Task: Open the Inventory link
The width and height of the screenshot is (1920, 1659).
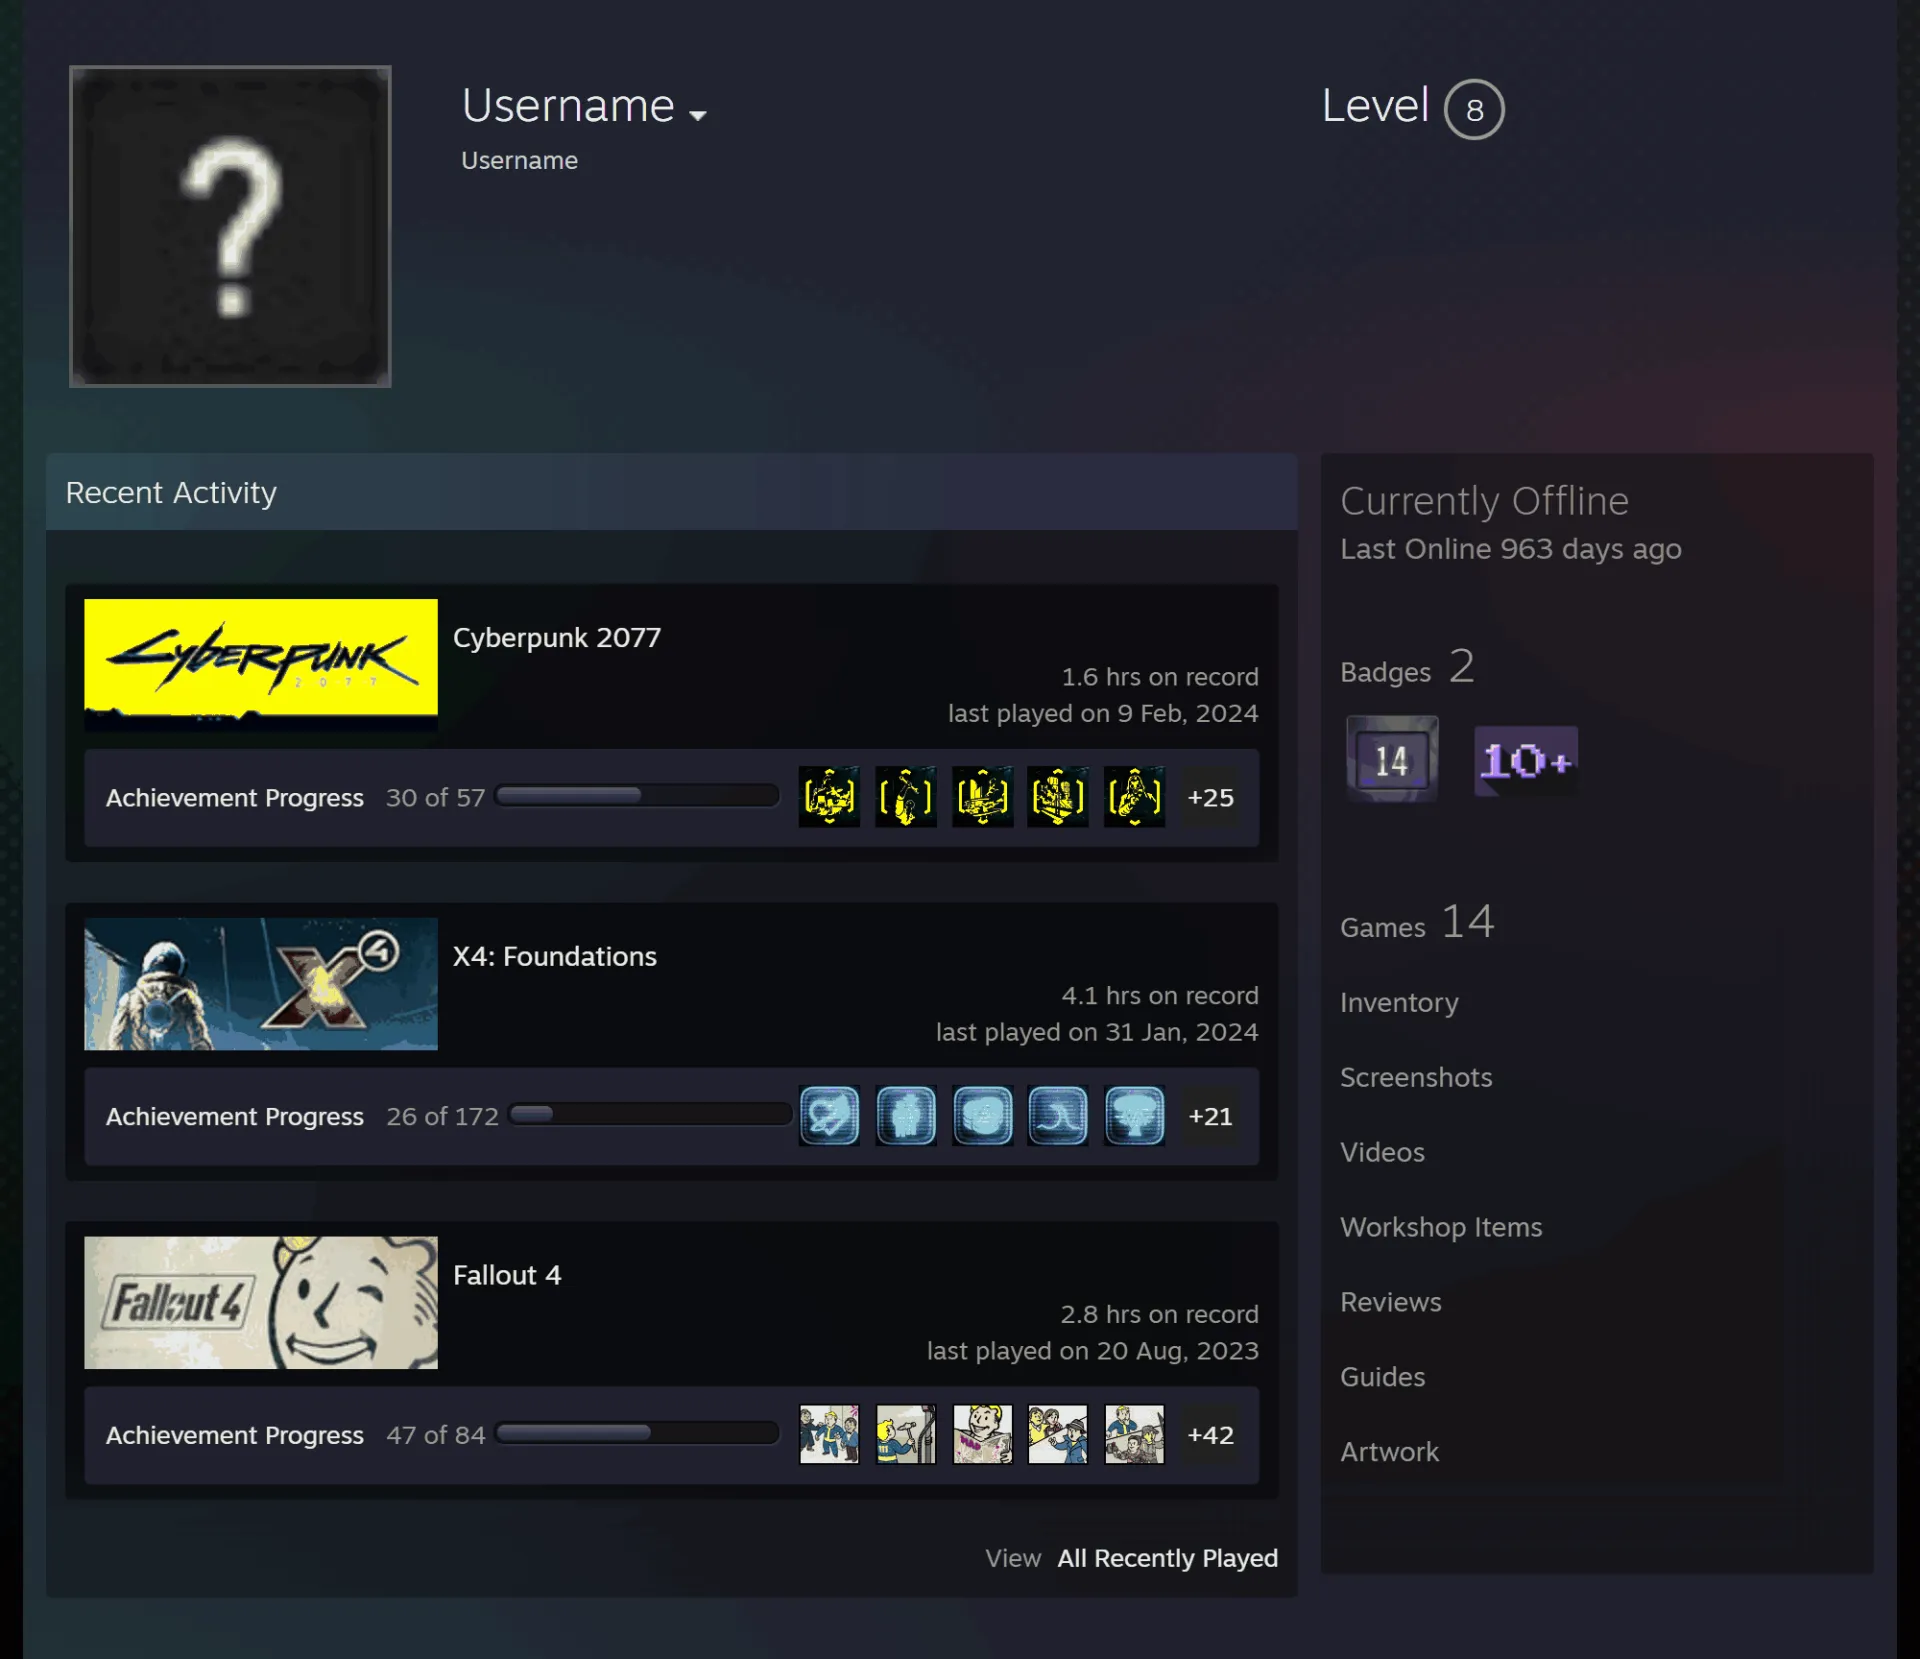Action: coord(1399,1002)
